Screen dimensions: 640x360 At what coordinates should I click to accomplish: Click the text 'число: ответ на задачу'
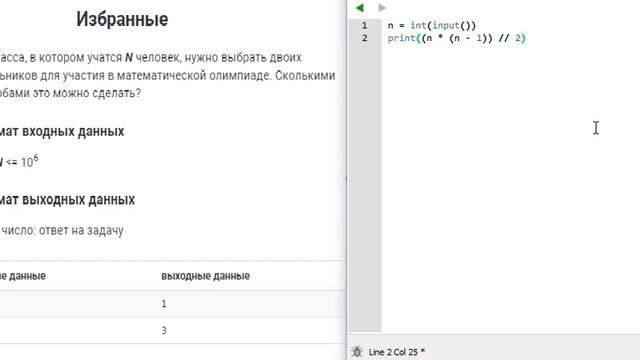(x=62, y=231)
